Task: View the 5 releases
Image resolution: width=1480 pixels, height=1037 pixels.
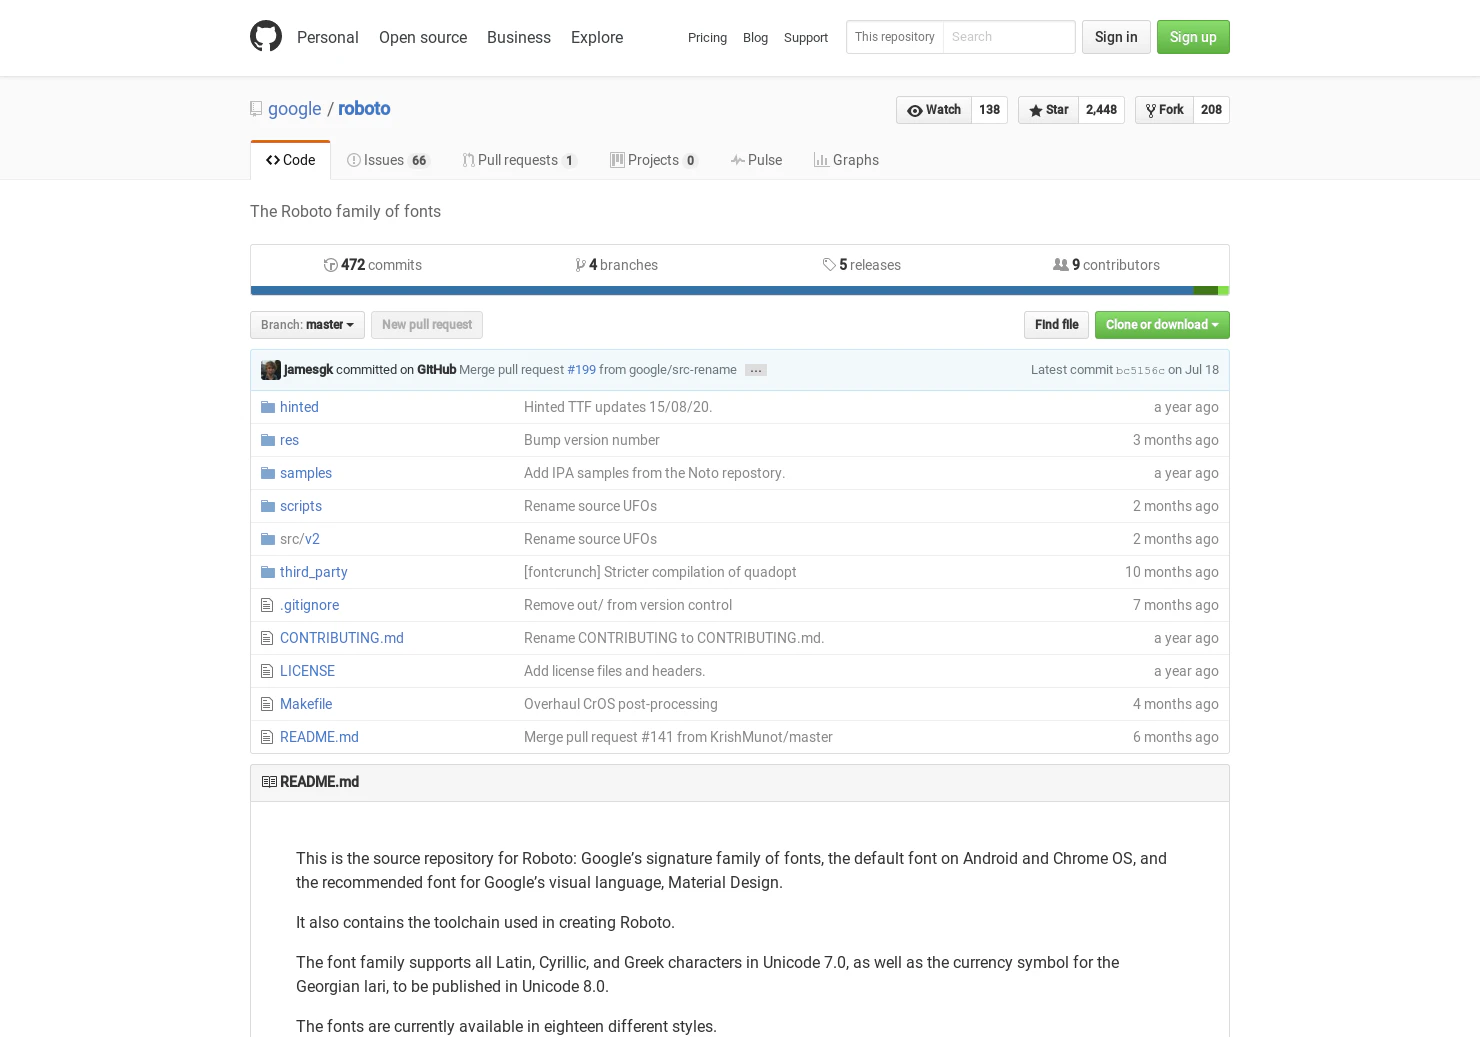Action: tap(861, 265)
